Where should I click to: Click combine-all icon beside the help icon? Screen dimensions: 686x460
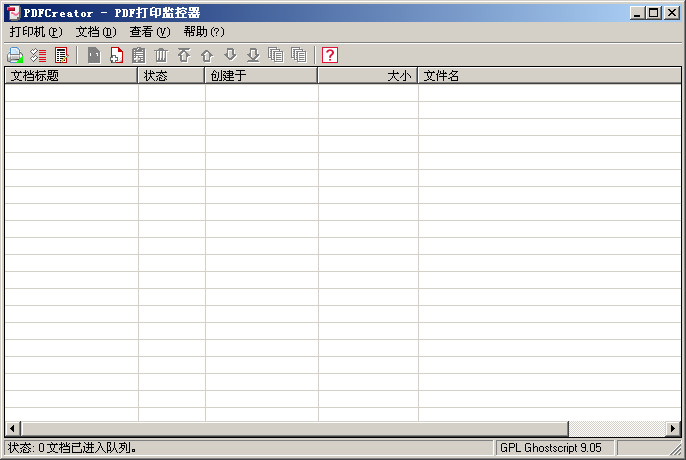tap(299, 55)
